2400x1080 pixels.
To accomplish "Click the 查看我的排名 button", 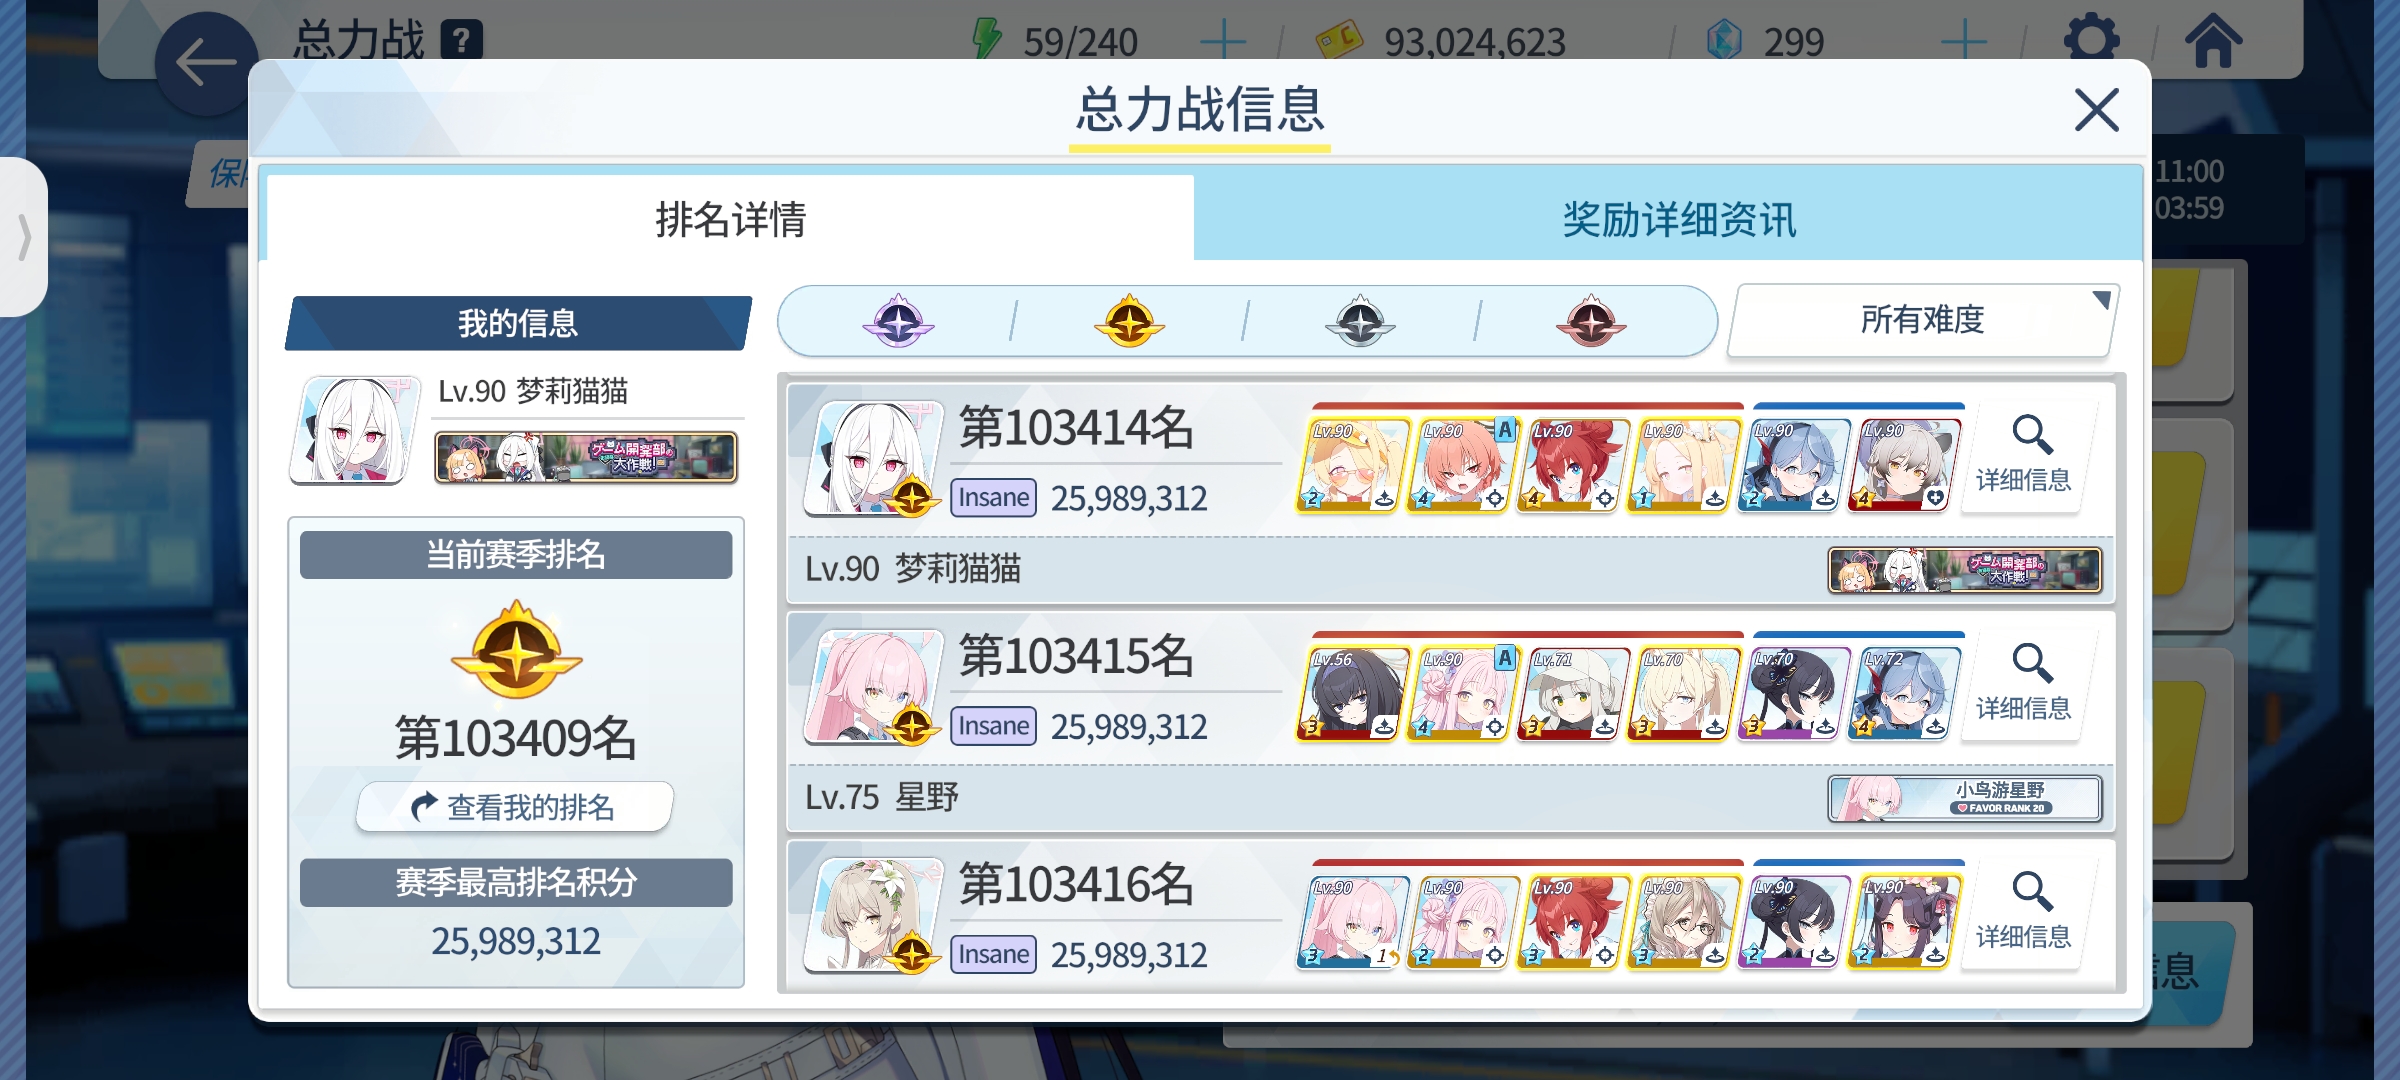I will coord(515,806).
